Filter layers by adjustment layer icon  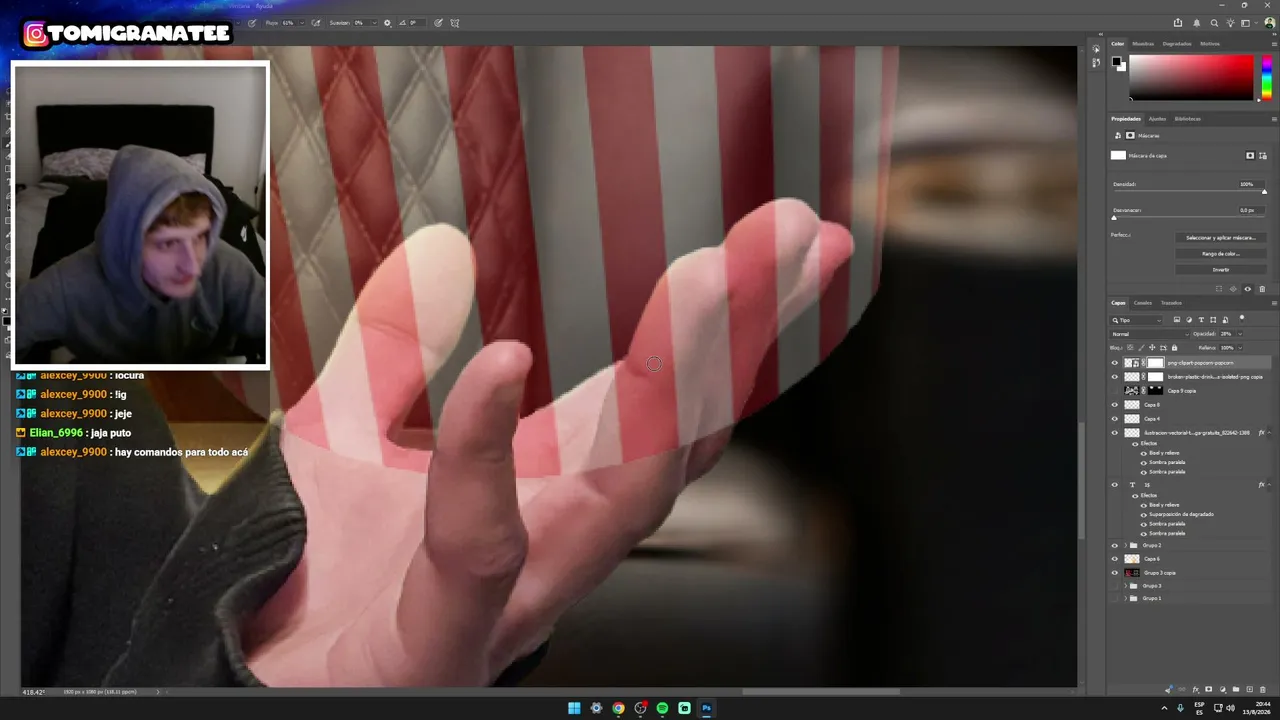[1189, 320]
